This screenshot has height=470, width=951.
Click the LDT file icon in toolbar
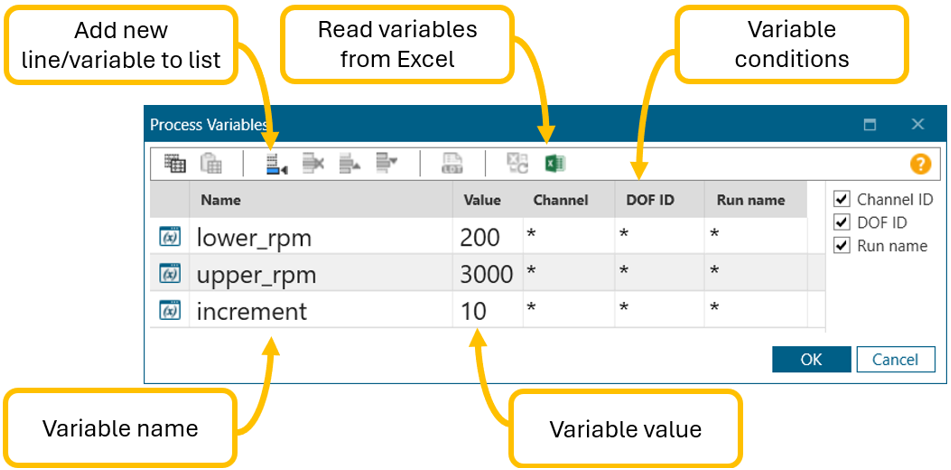pos(453,164)
